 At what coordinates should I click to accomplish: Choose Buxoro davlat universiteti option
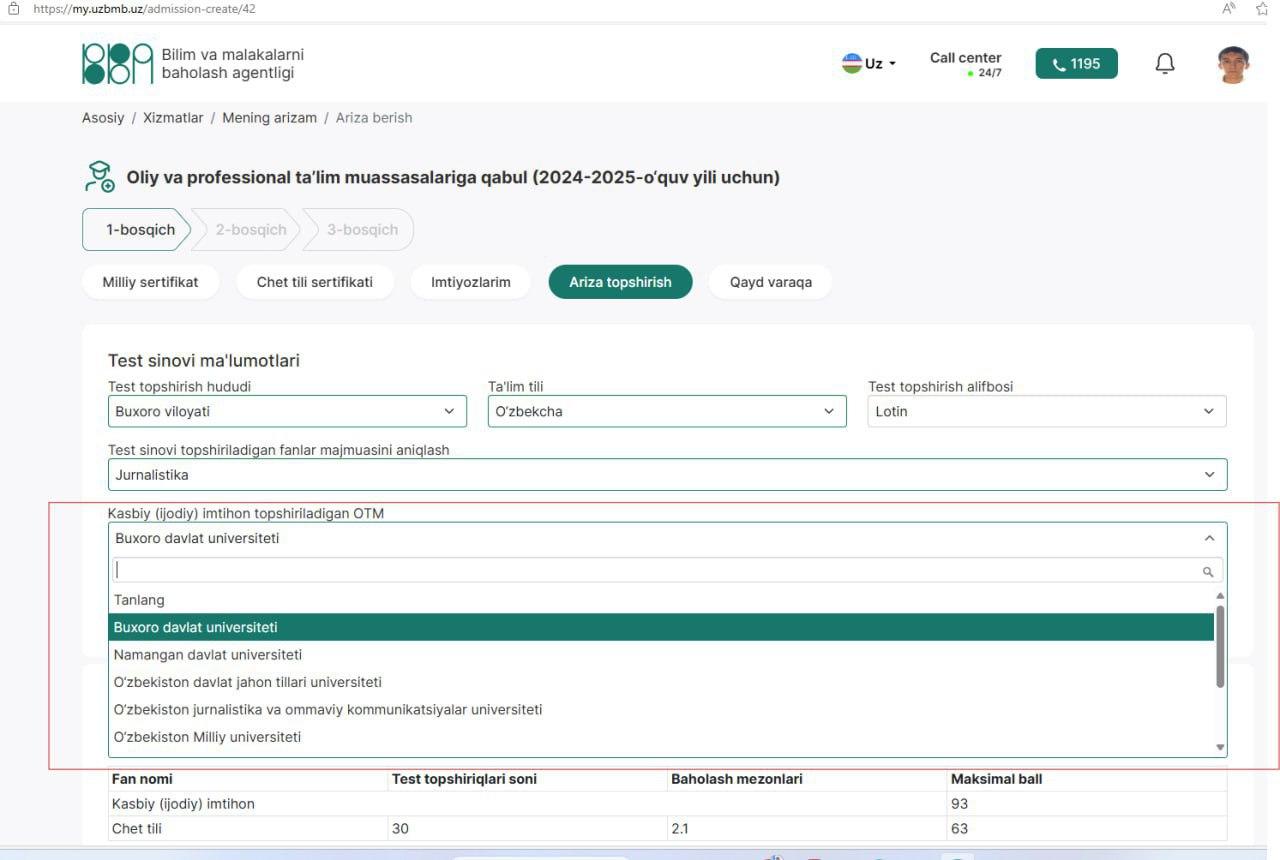(661, 627)
